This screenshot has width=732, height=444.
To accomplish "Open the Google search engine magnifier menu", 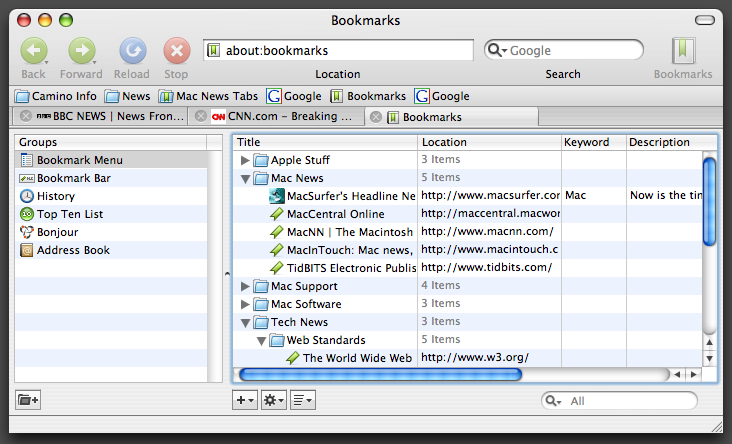I will (x=497, y=50).
